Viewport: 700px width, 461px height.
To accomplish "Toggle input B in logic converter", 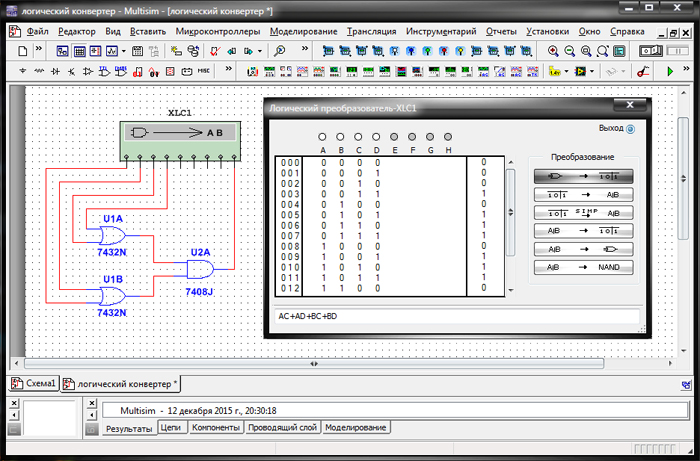I will pyautogui.click(x=340, y=137).
